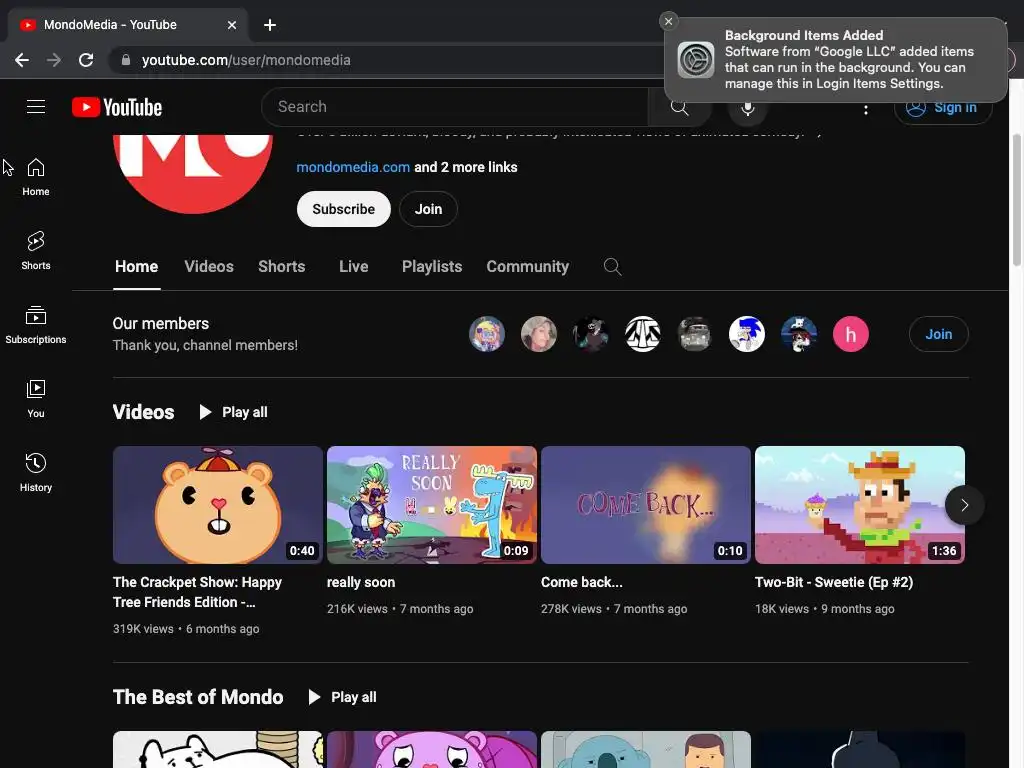Go forward with the browser forward arrow

pos(54,60)
